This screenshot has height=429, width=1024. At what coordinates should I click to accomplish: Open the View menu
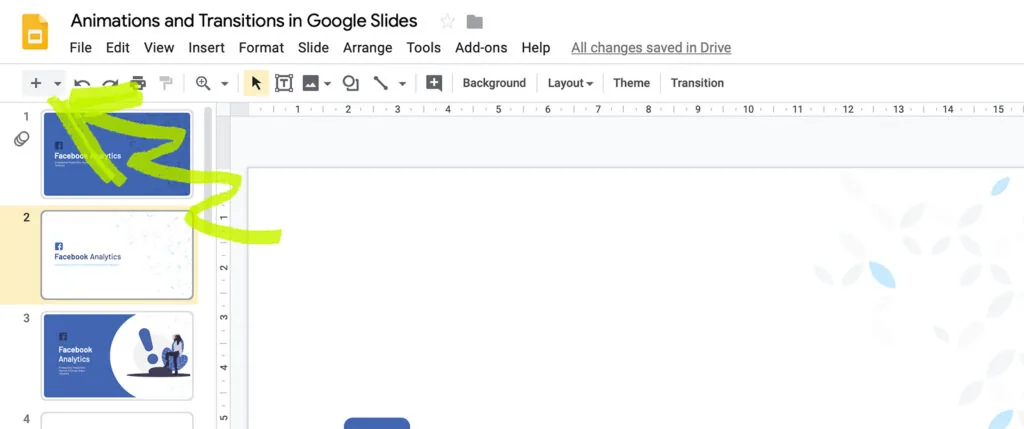(159, 48)
